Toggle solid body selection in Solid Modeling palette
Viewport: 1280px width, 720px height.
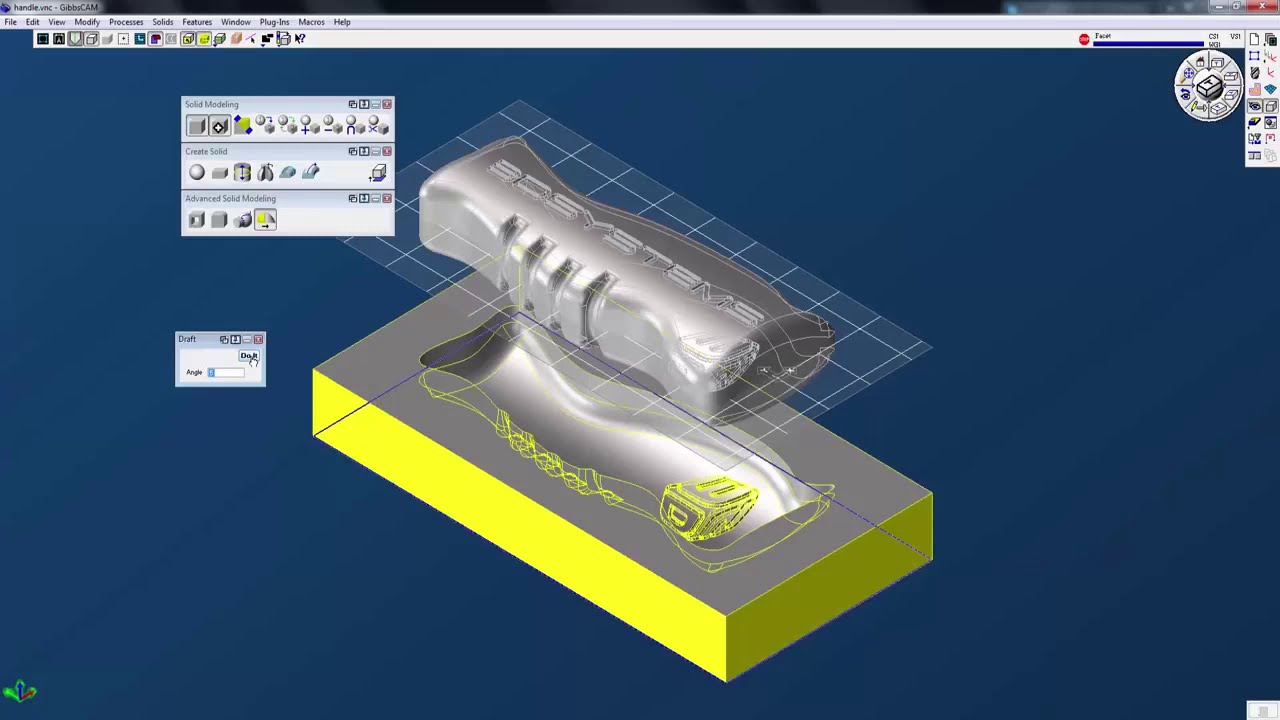[197, 126]
